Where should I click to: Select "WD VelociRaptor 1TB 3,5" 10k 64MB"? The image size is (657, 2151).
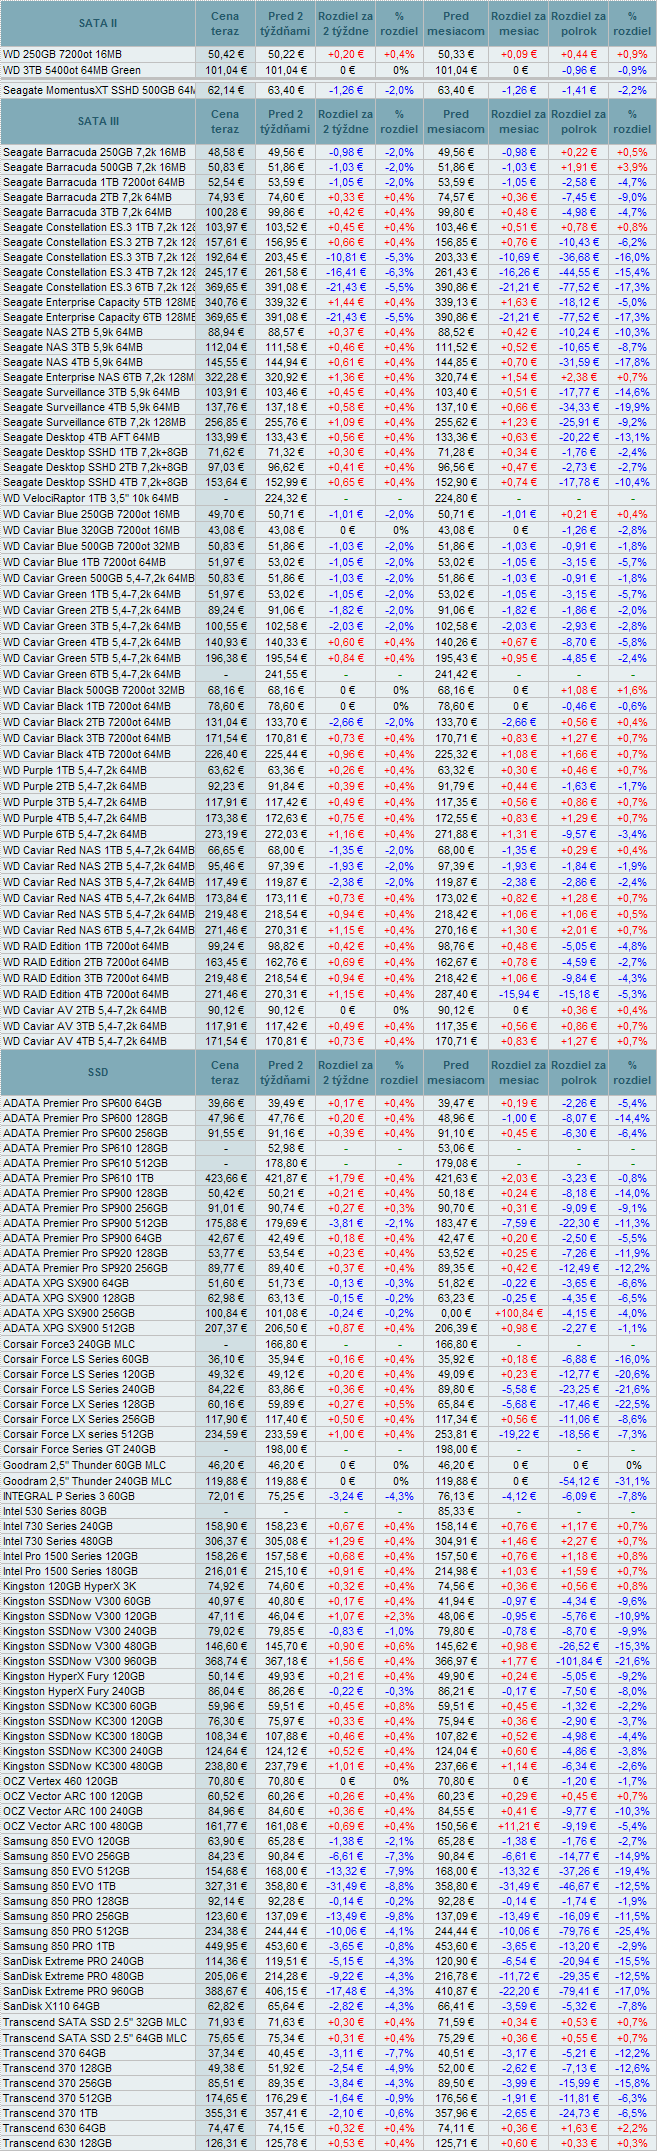tap(91, 498)
